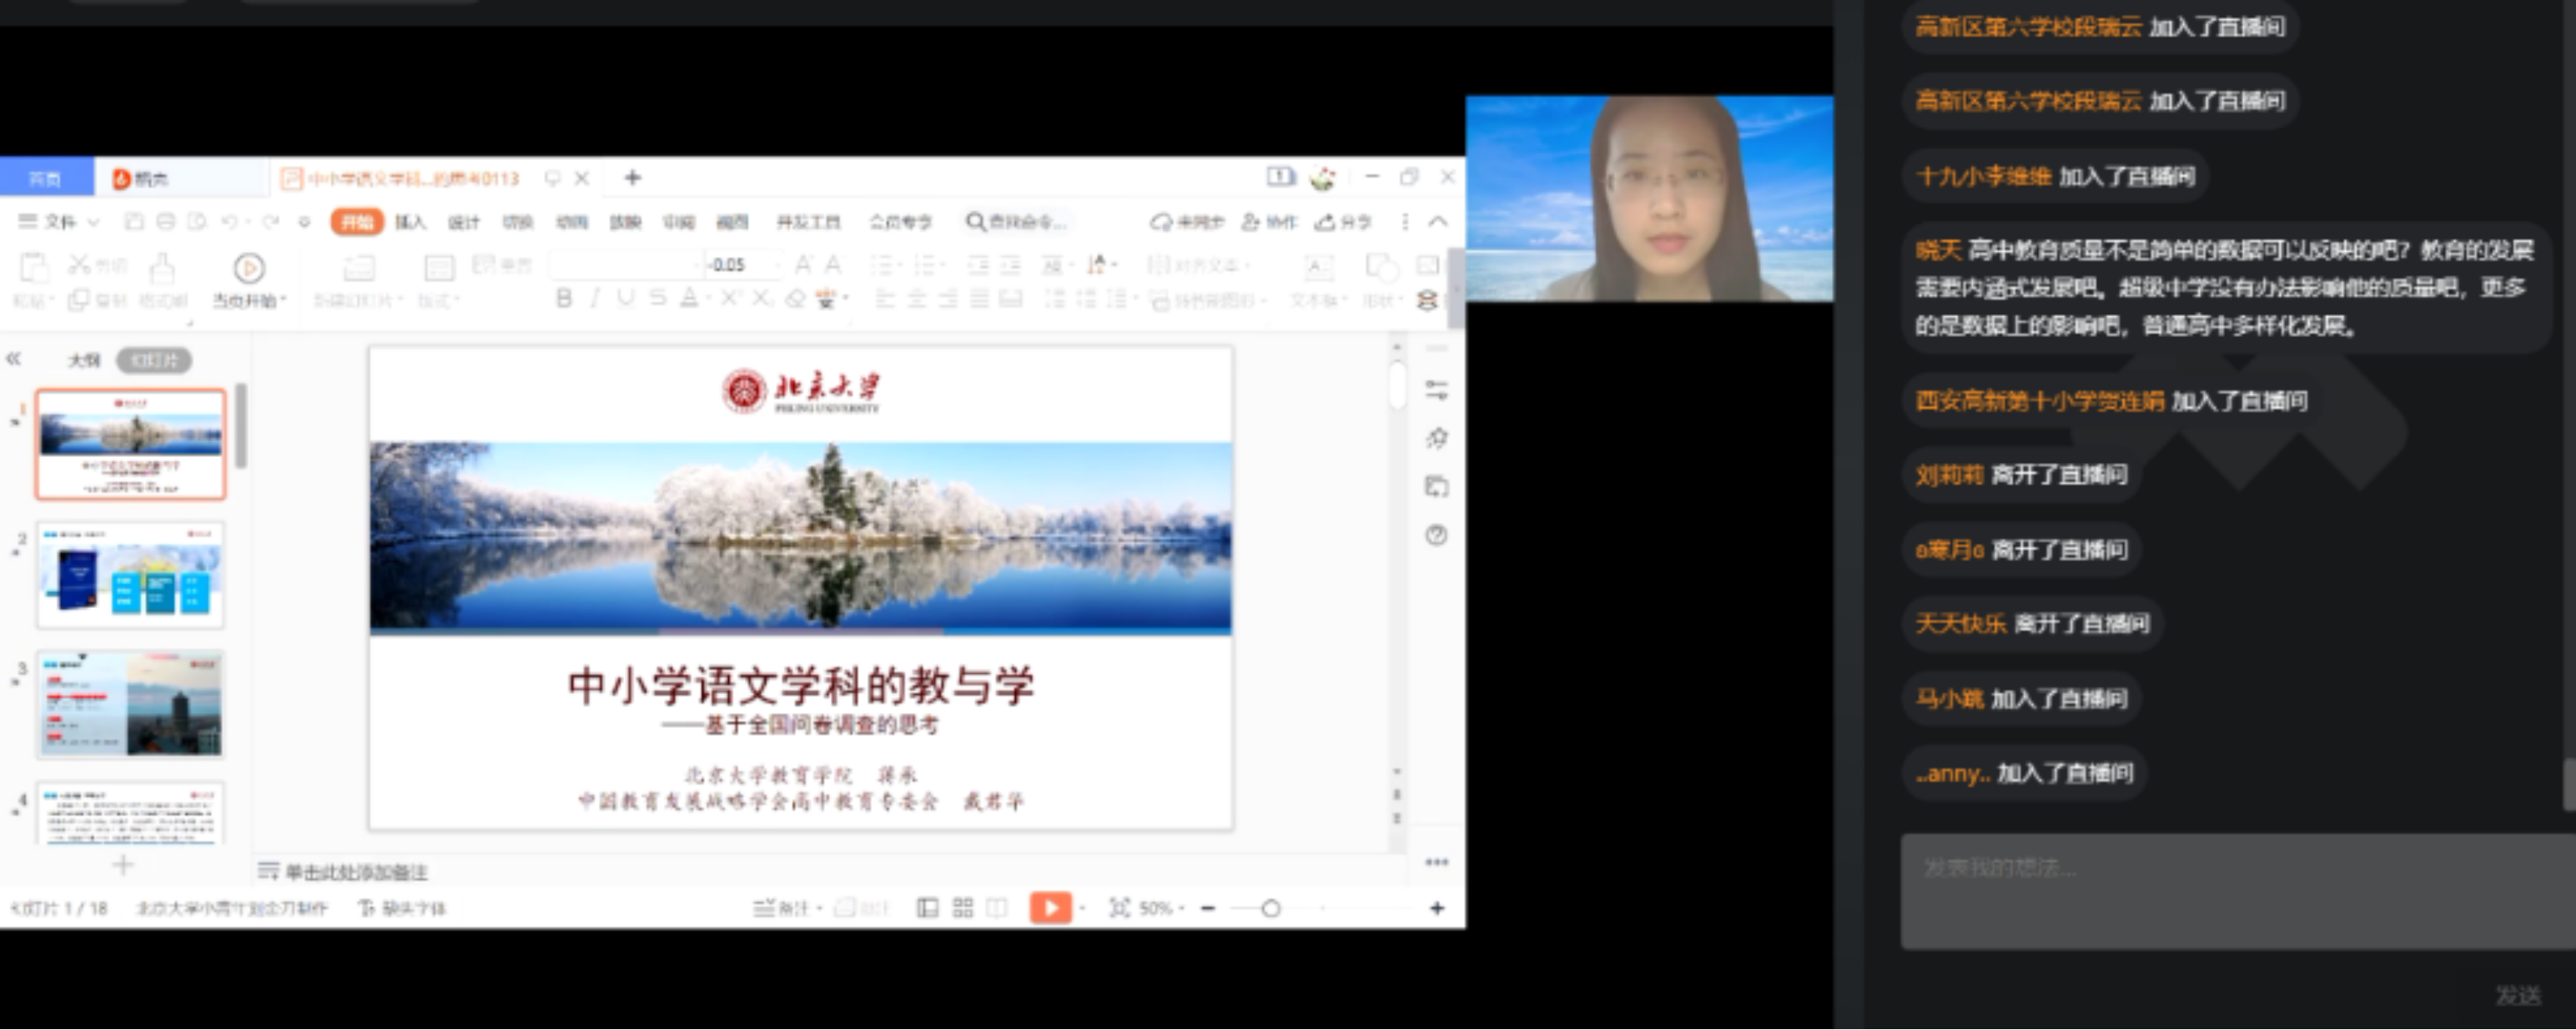Toggle the notes pane button in status bar
The width and height of the screenshot is (2576, 1030).
[x=781, y=907]
